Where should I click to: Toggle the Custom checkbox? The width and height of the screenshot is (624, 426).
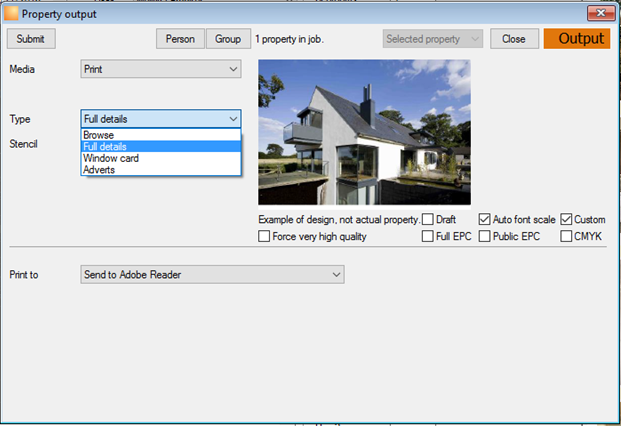click(566, 219)
